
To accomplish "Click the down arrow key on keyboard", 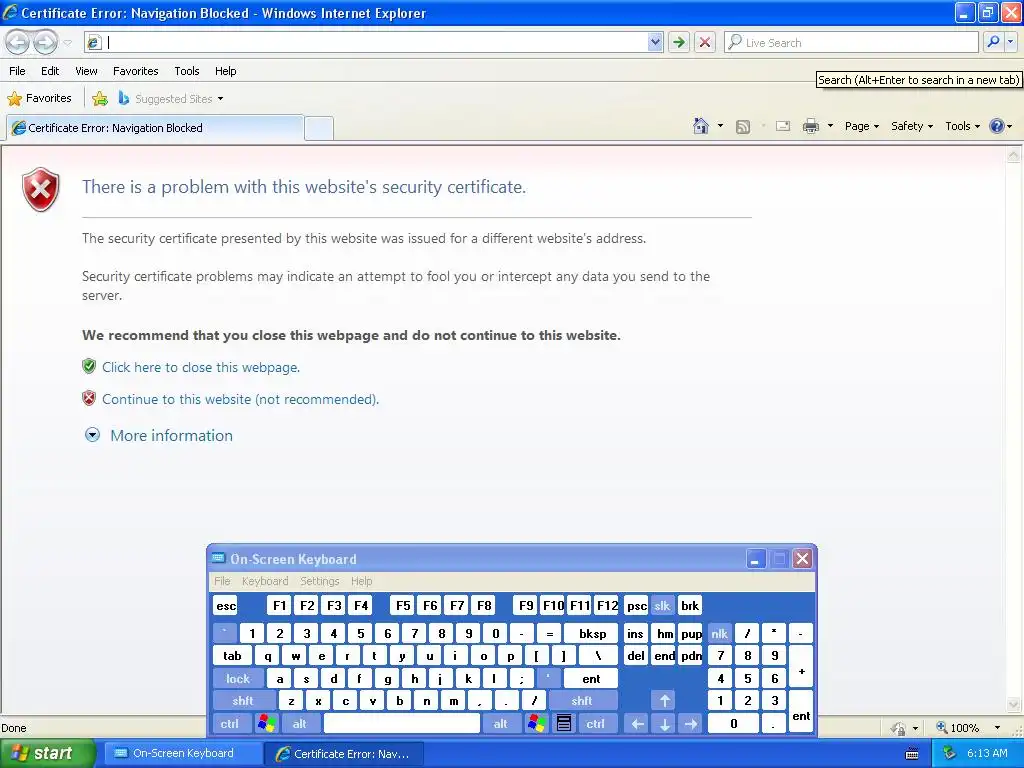I will [665, 724].
